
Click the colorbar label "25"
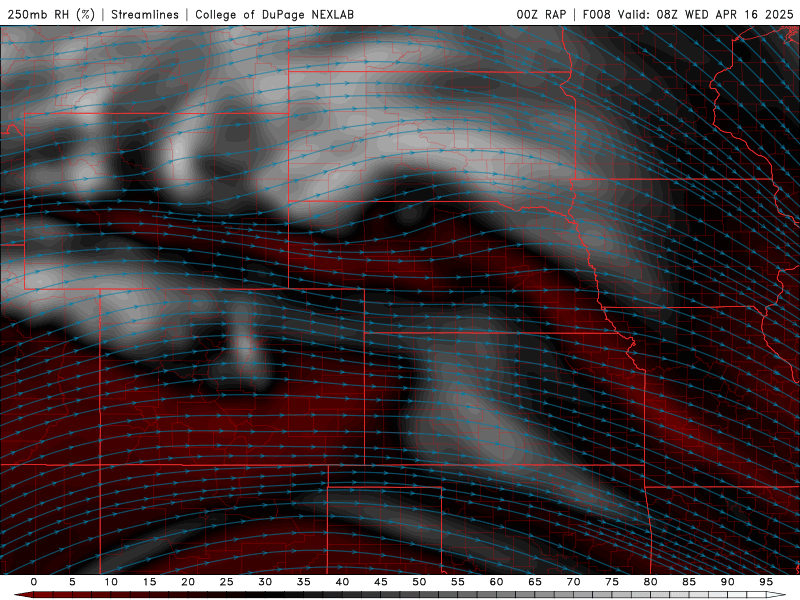coord(227,582)
